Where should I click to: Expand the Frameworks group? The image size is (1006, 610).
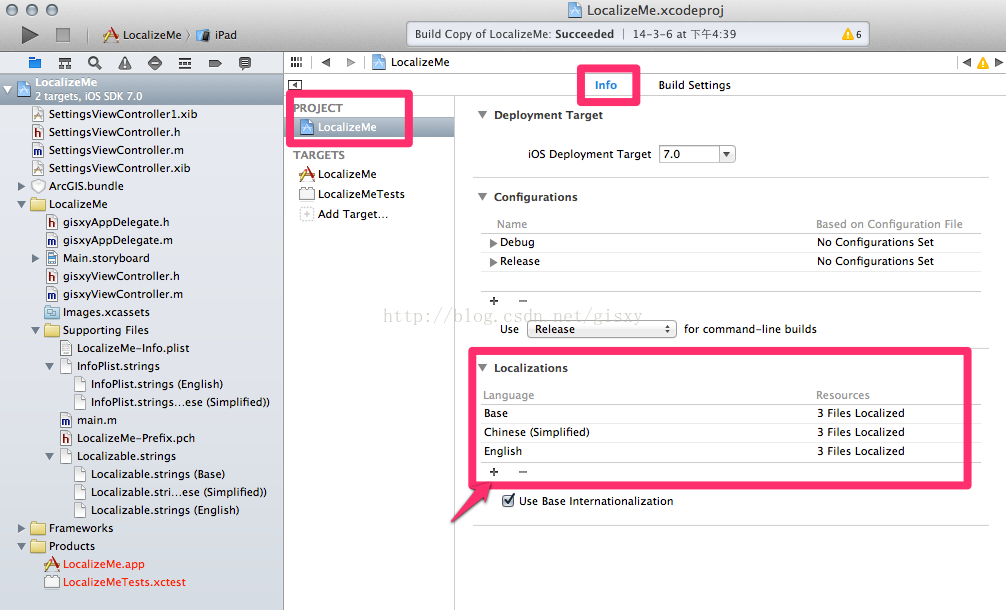coord(21,528)
